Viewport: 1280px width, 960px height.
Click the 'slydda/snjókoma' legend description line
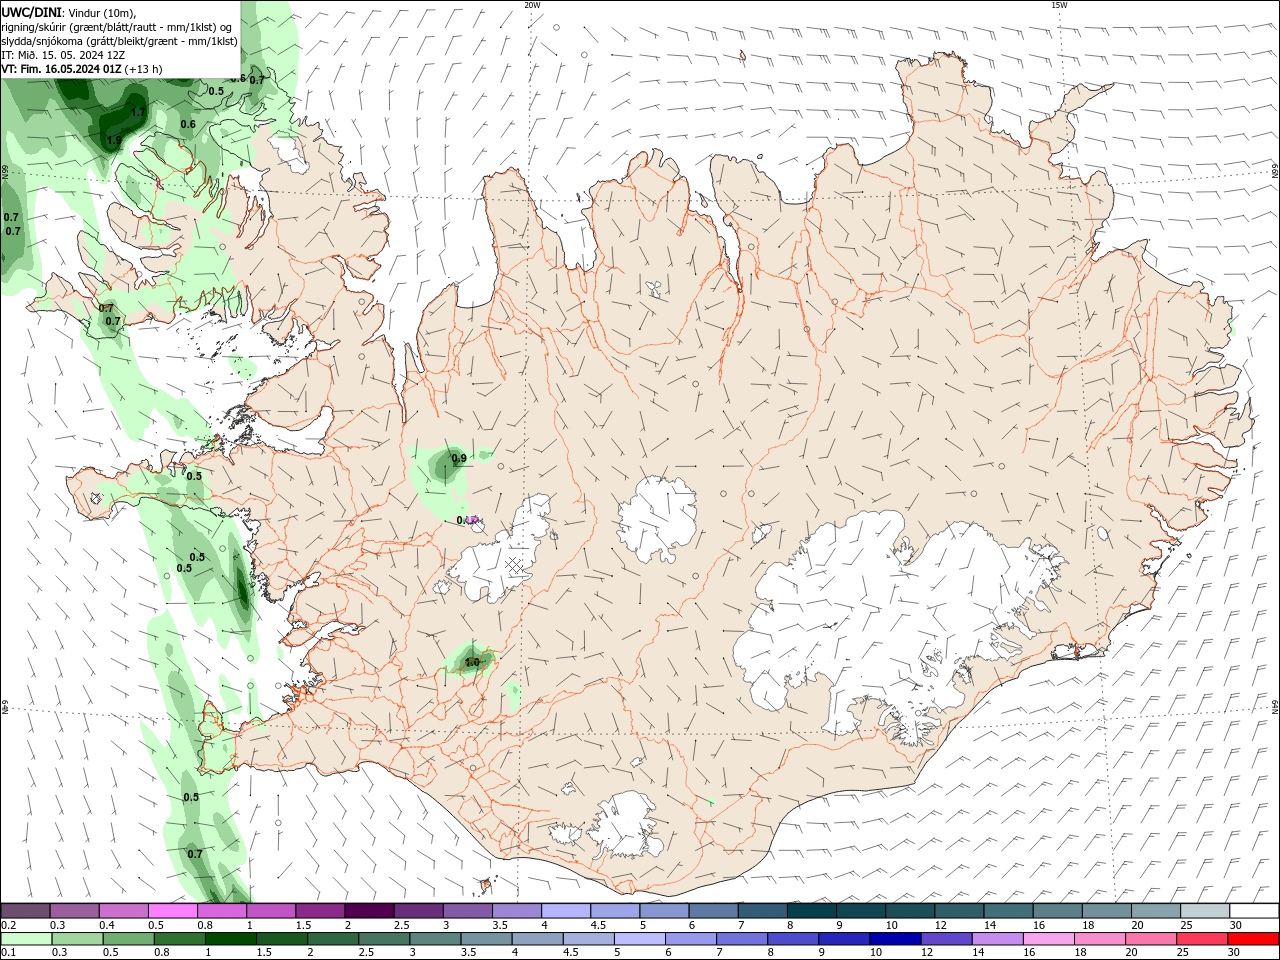(x=120, y=41)
